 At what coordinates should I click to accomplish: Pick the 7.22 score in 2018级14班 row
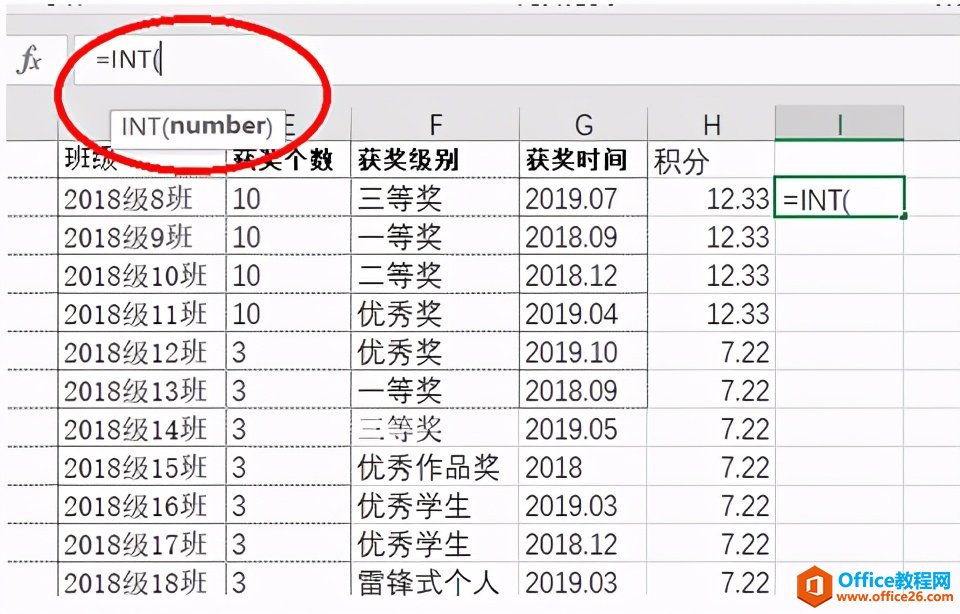[711, 428]
